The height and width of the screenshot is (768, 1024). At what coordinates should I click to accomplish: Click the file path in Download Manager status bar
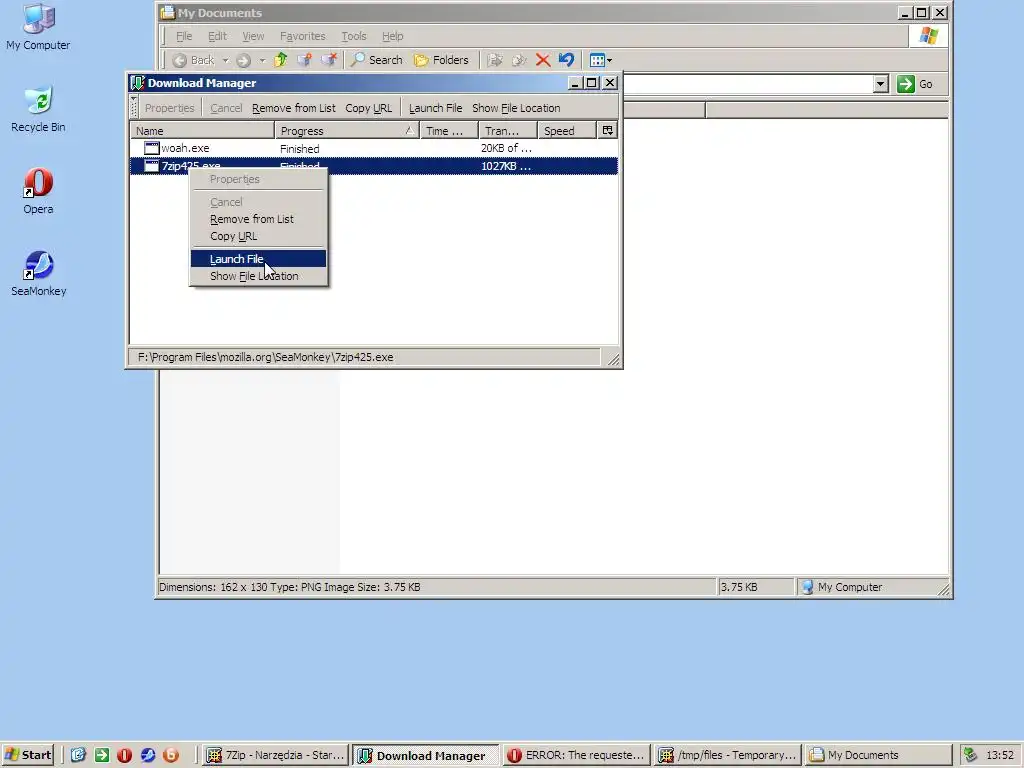[x=265, y=357]
